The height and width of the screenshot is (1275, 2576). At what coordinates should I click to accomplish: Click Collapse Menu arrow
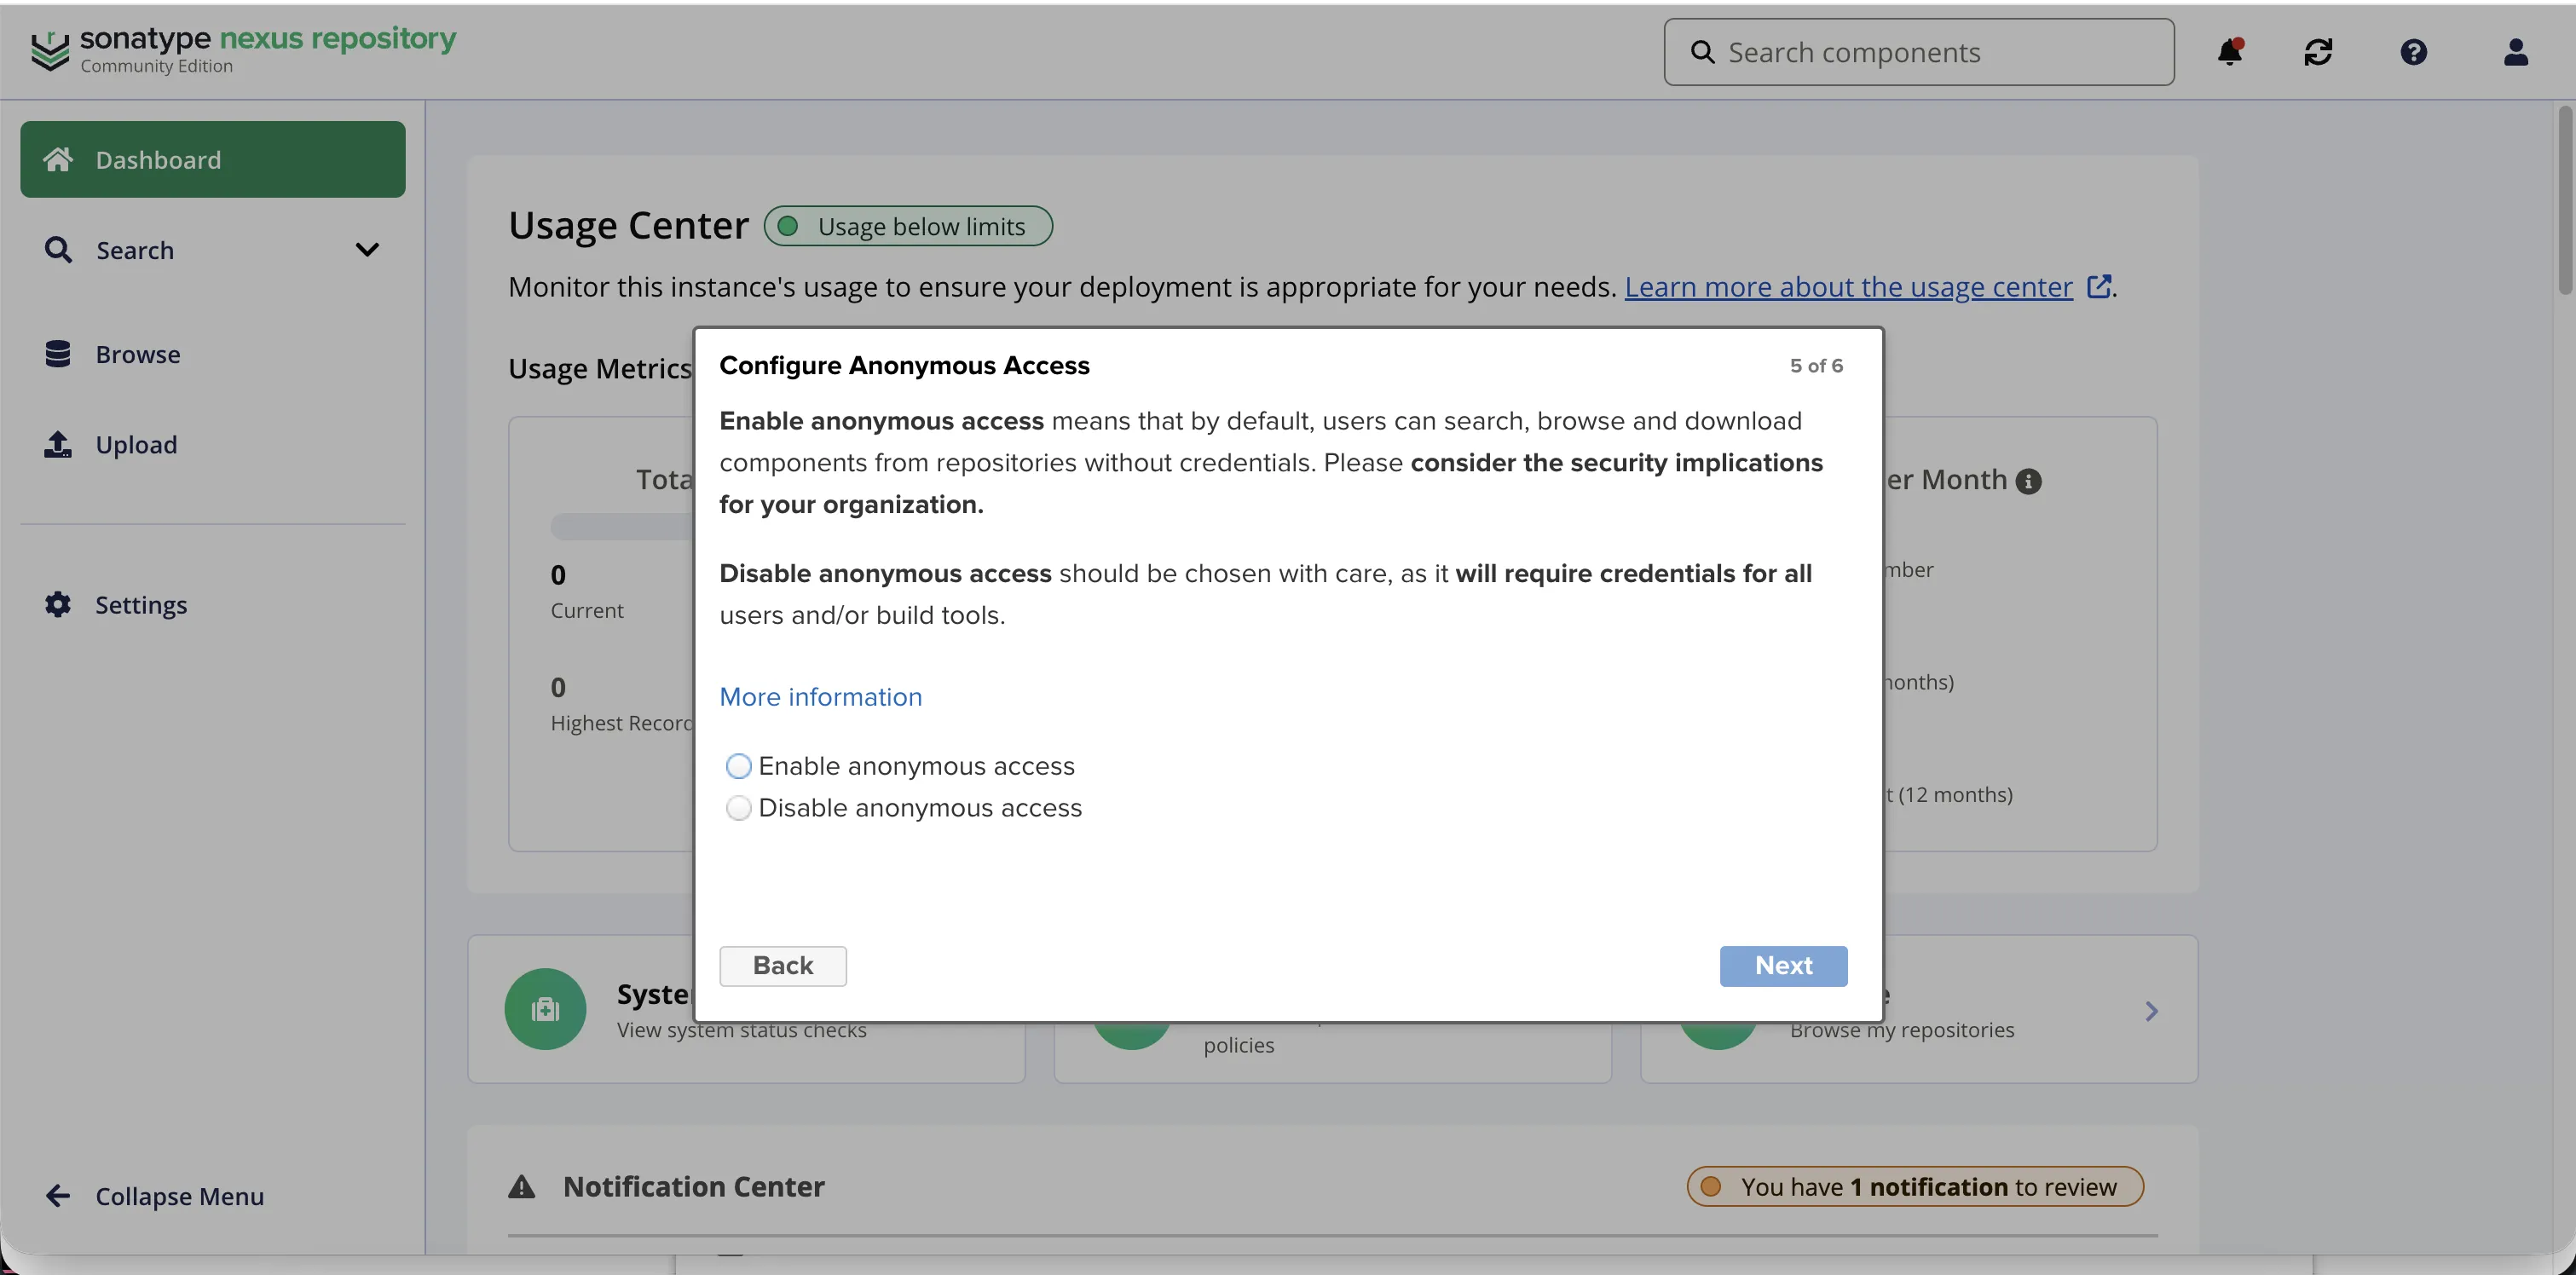click(x=57, y=1195)
